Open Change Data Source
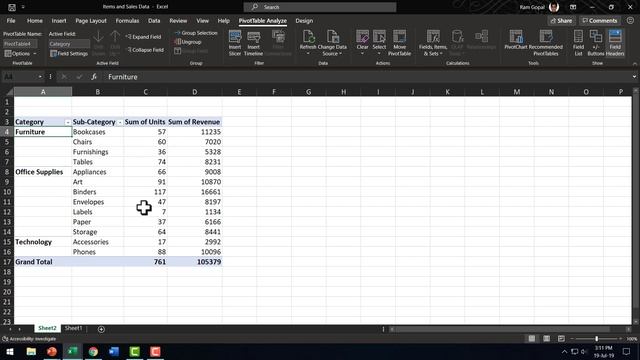 [332, 42]
